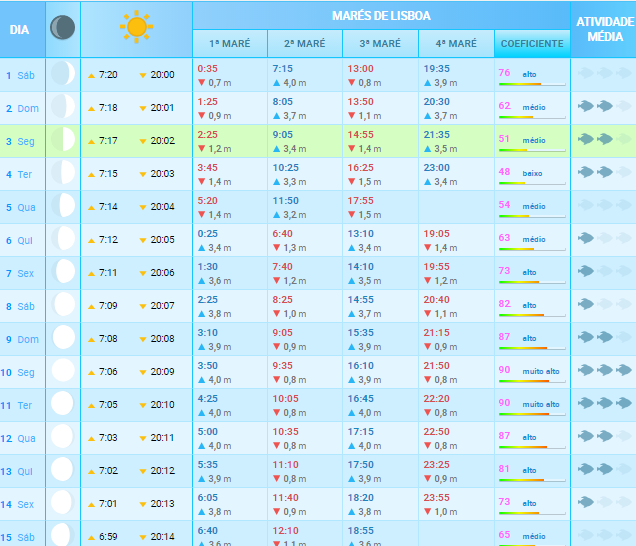Click the moon phase icon for 6 Qui
Image resolution: width=636 pixels, height=546 pixels.
tap(63, 239)
